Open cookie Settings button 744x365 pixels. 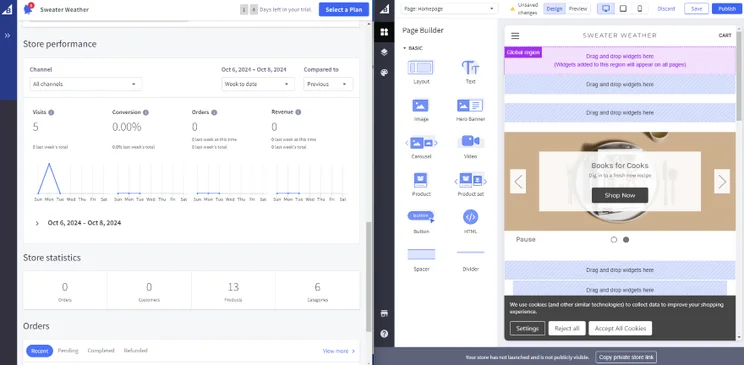point(527,328)
